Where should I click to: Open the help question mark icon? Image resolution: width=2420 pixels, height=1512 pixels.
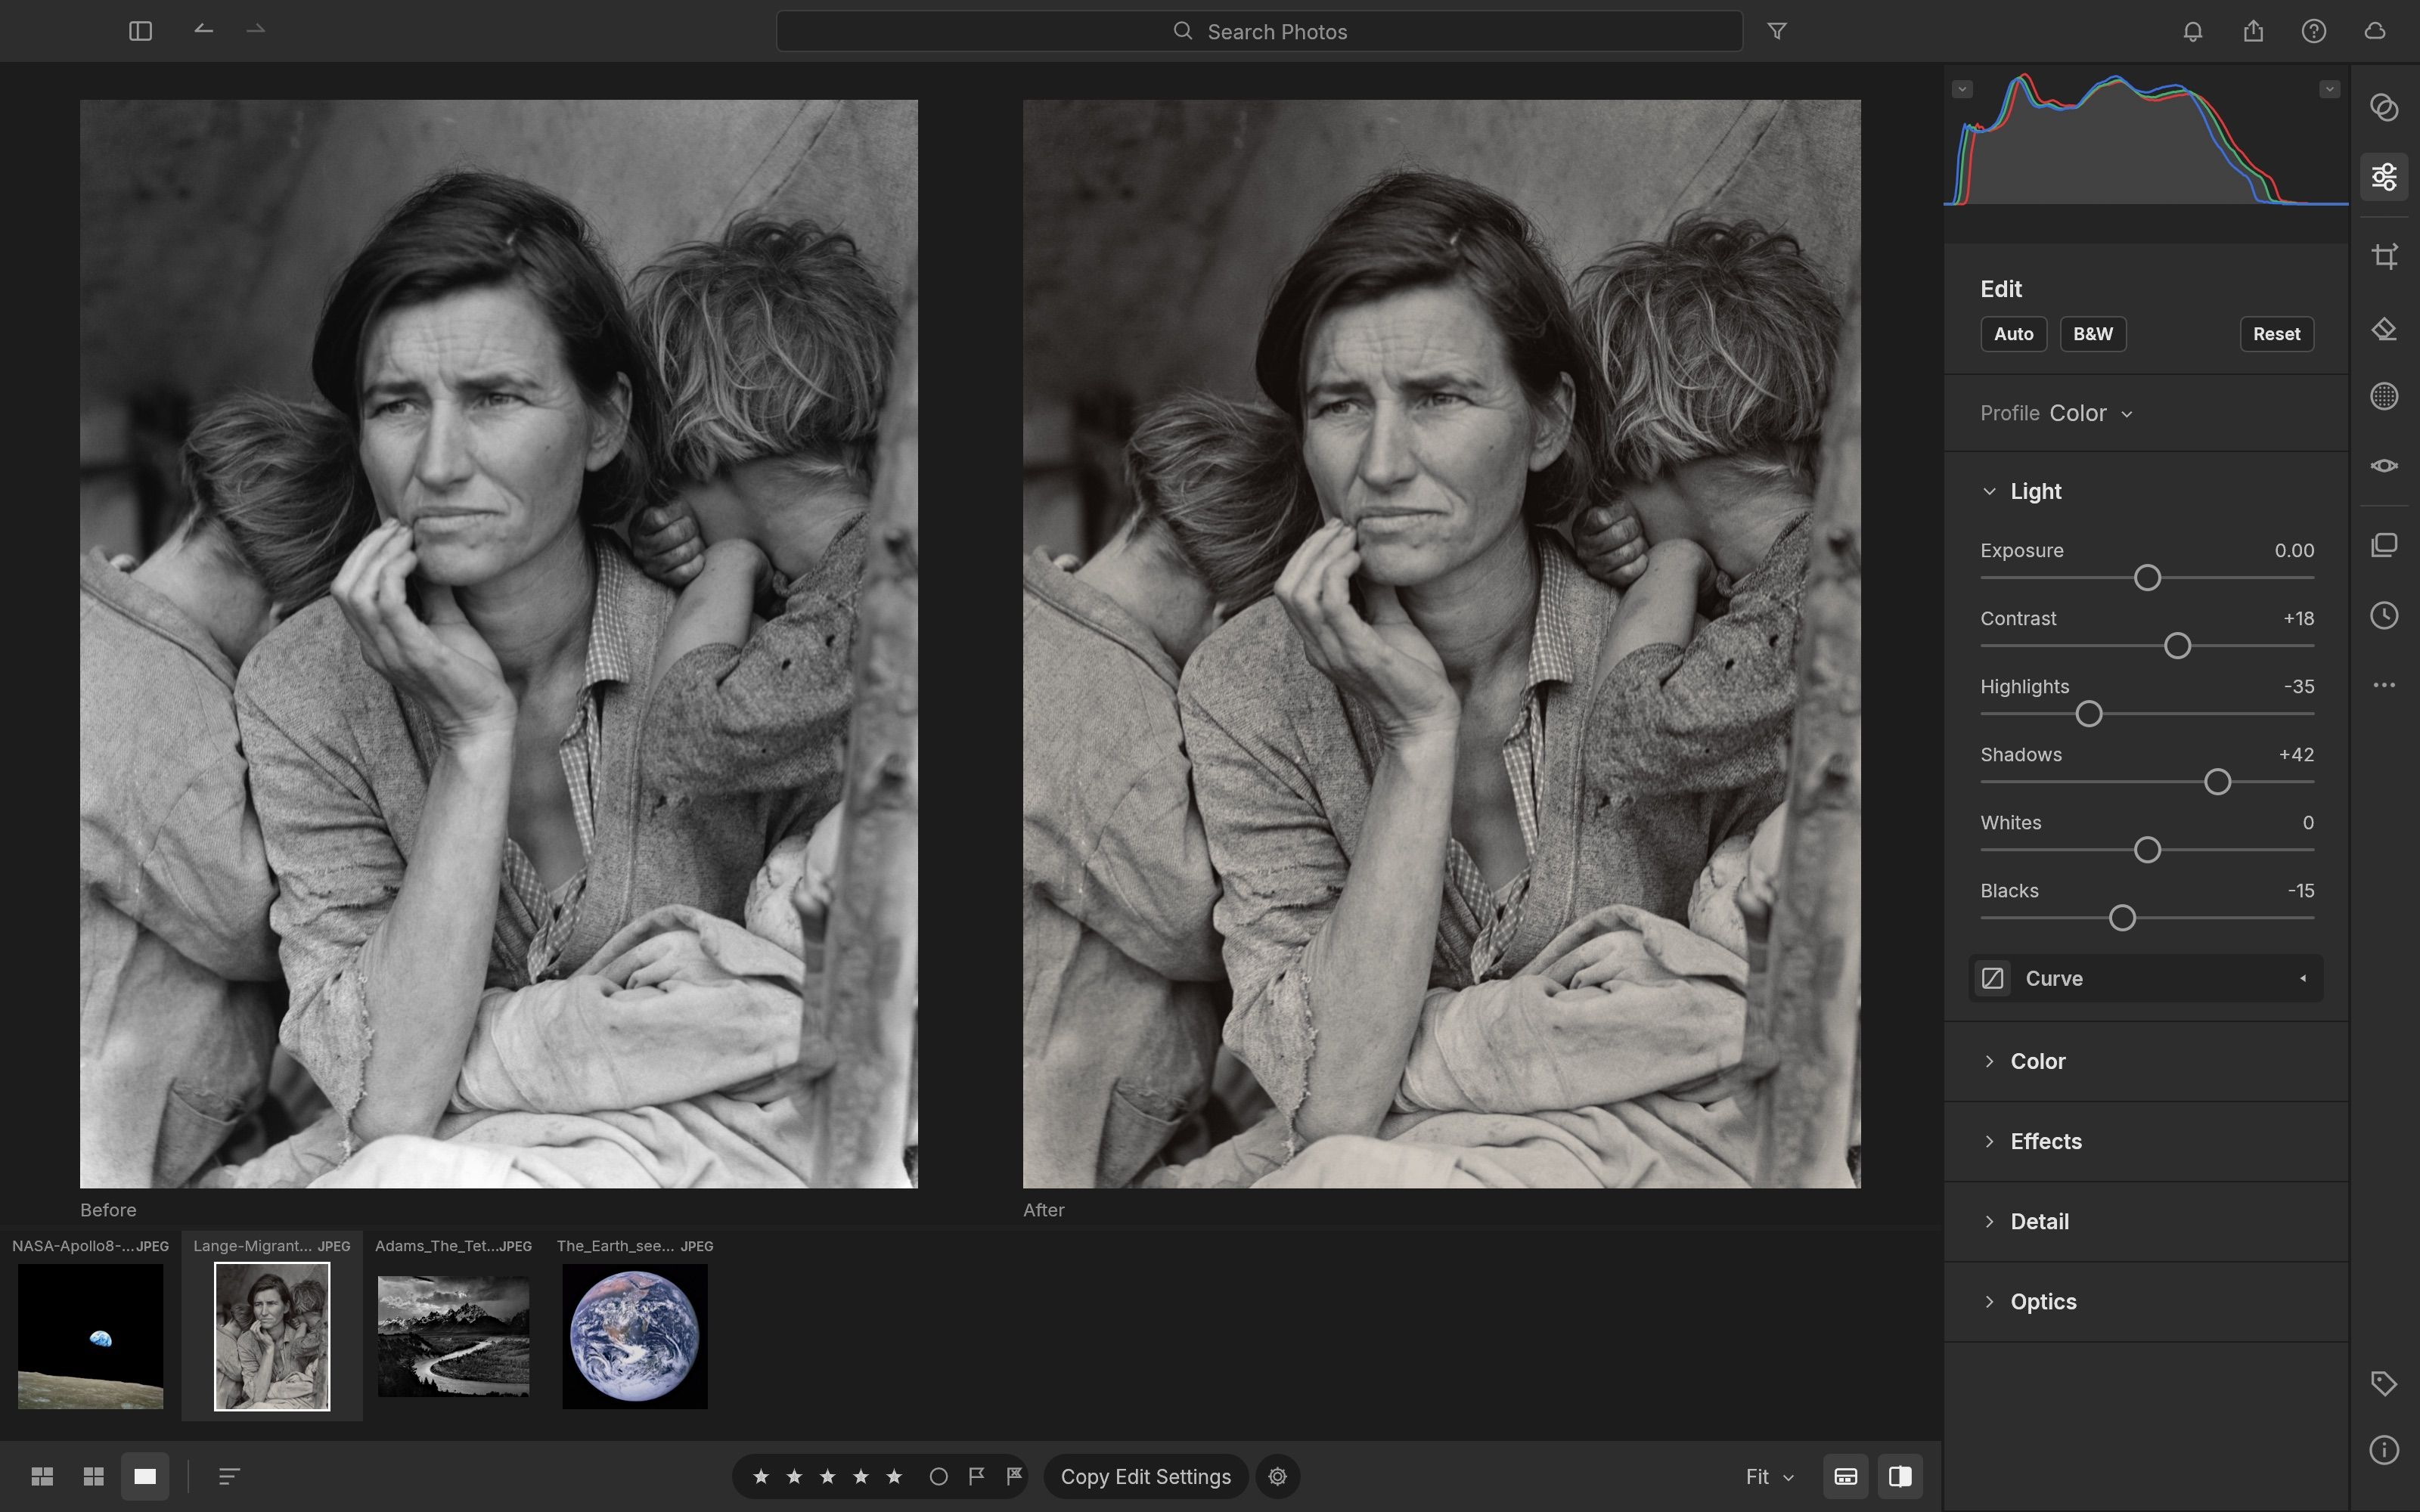(x=2313, y=31)
